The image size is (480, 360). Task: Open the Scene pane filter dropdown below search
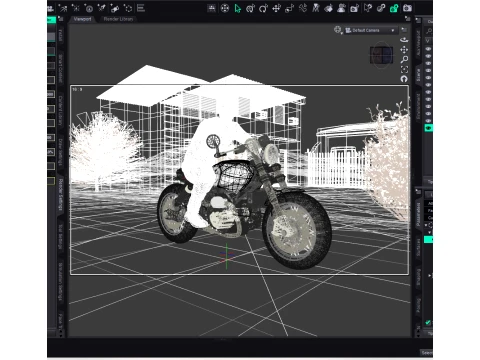[x=429, y=40]
